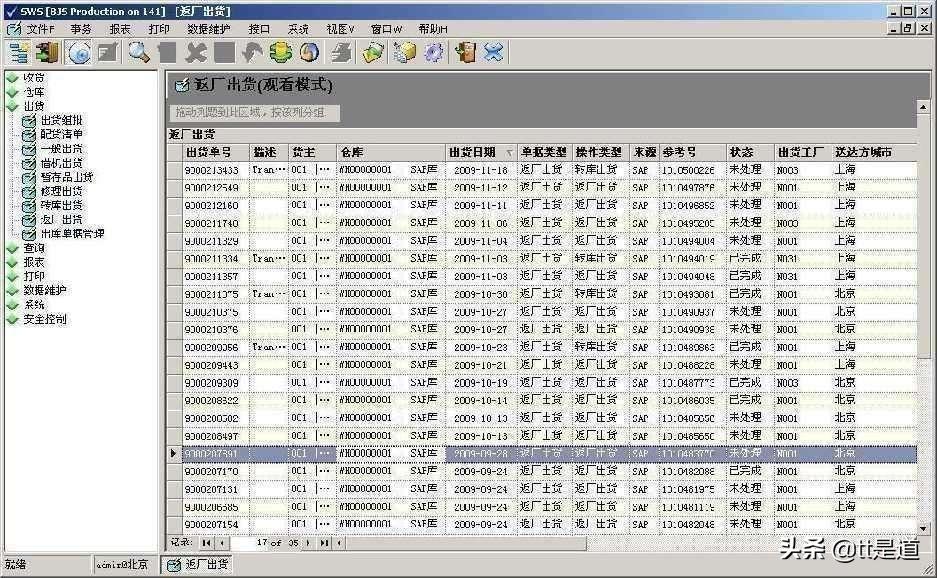Go to the last record button
This screenshot has width=937, height=578.
click(x=324, y=543)
